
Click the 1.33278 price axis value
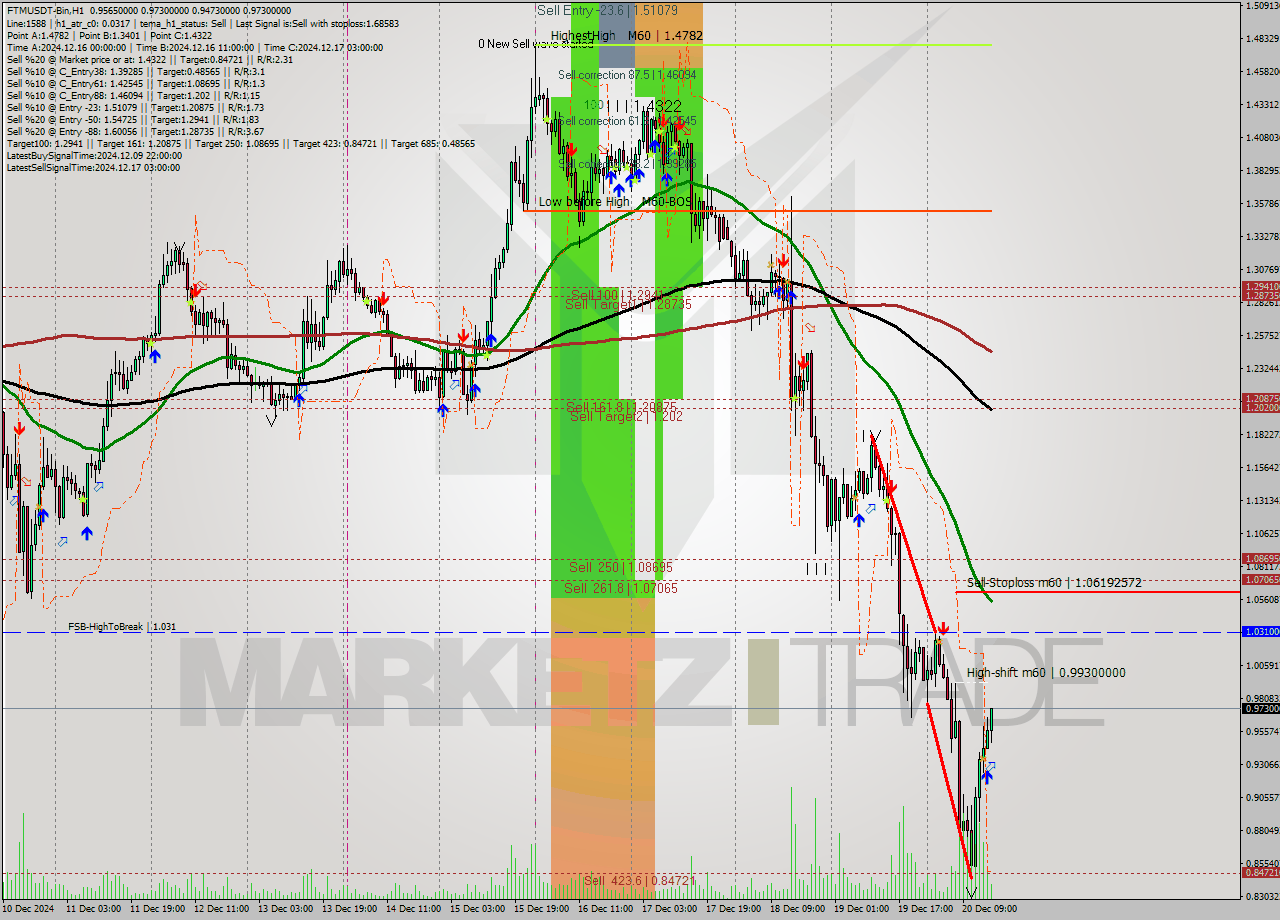(1263, 236)
